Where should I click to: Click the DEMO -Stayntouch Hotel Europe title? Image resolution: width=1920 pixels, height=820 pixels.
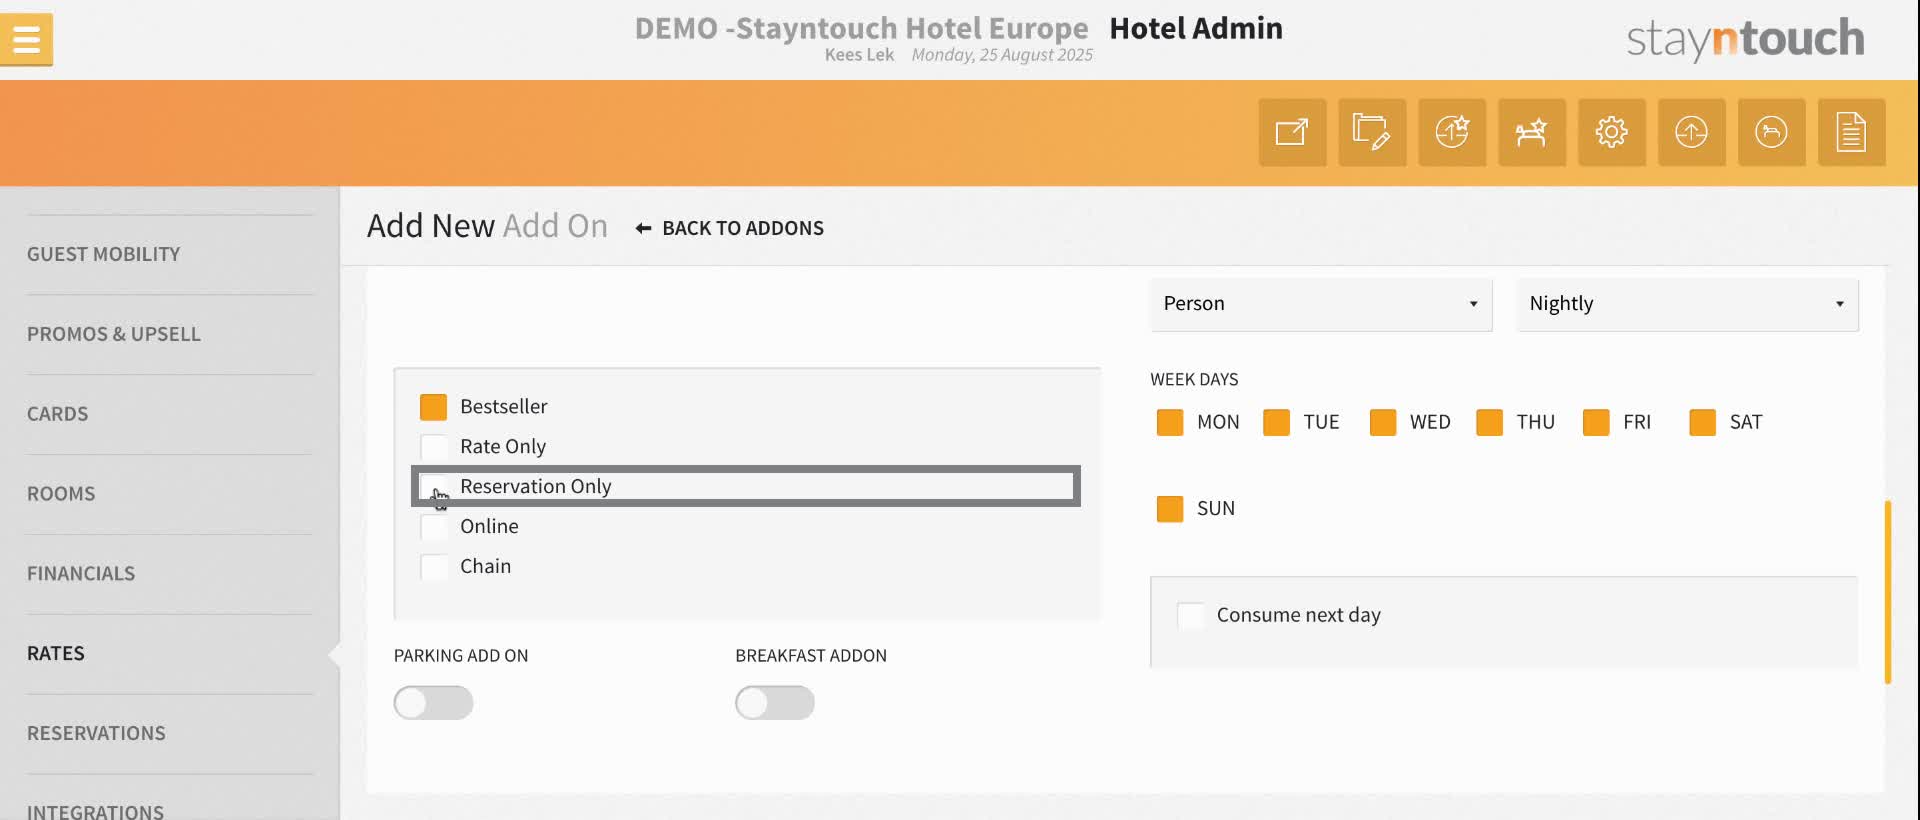(861, 29)
